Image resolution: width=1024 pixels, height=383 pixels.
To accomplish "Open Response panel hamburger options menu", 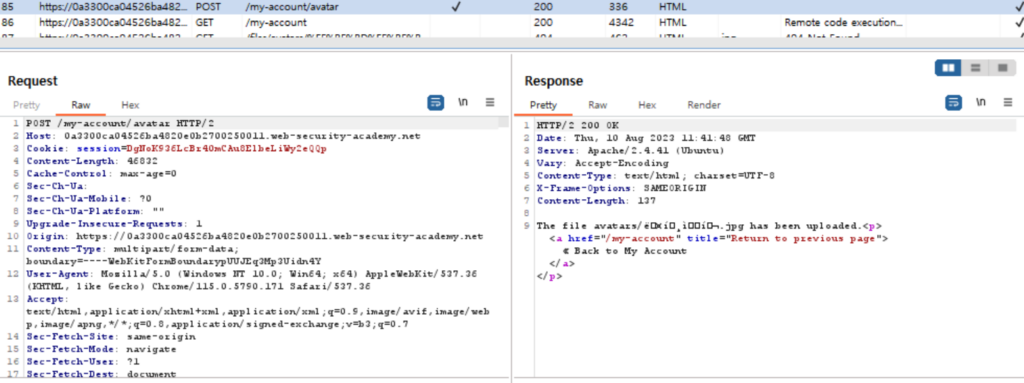I will 1008,103.
